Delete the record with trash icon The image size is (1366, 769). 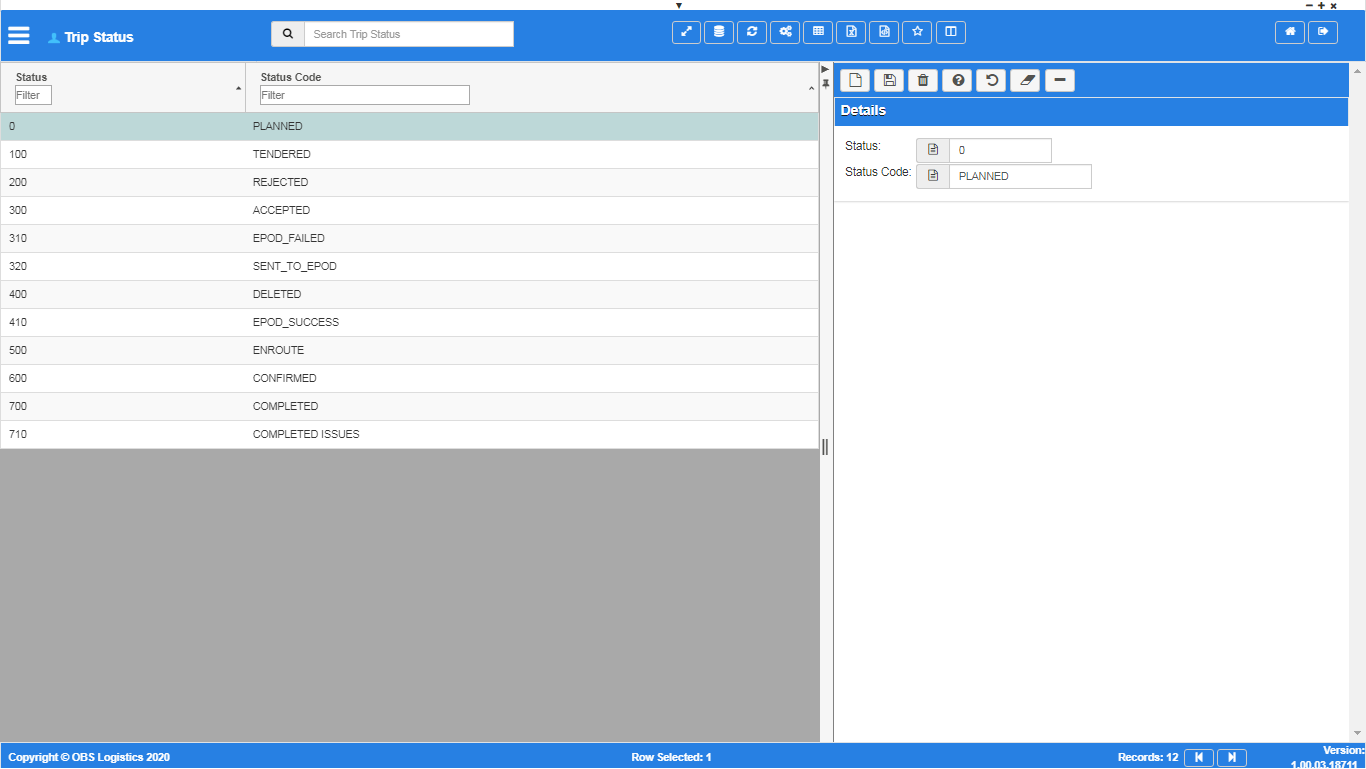(x=923, y=80)
